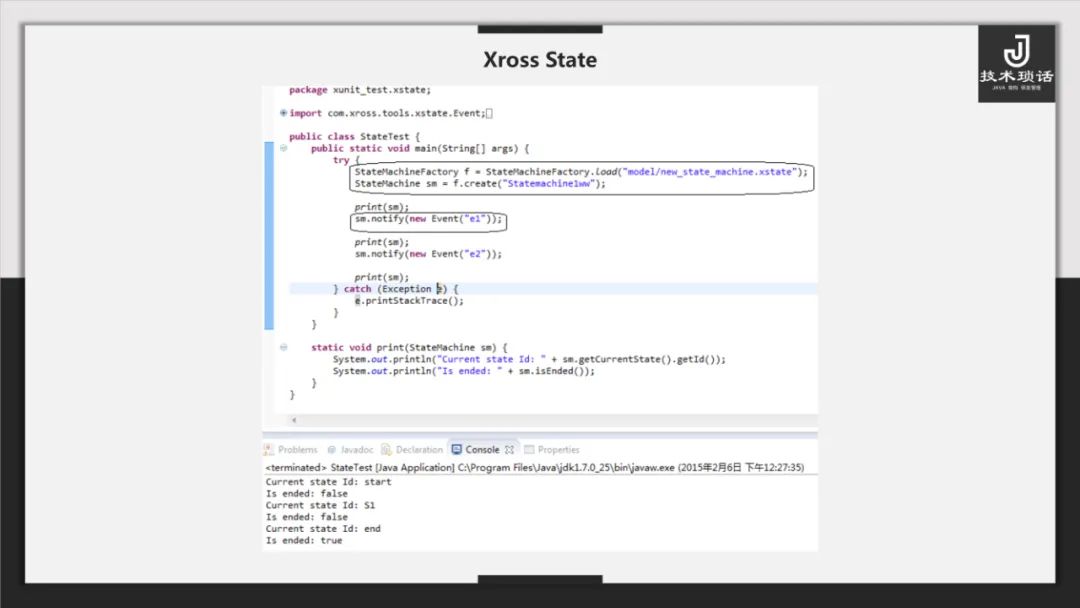Click console output 'Is ended: true'
This screenshot has width=1080, height=608.
click(304, 541)
